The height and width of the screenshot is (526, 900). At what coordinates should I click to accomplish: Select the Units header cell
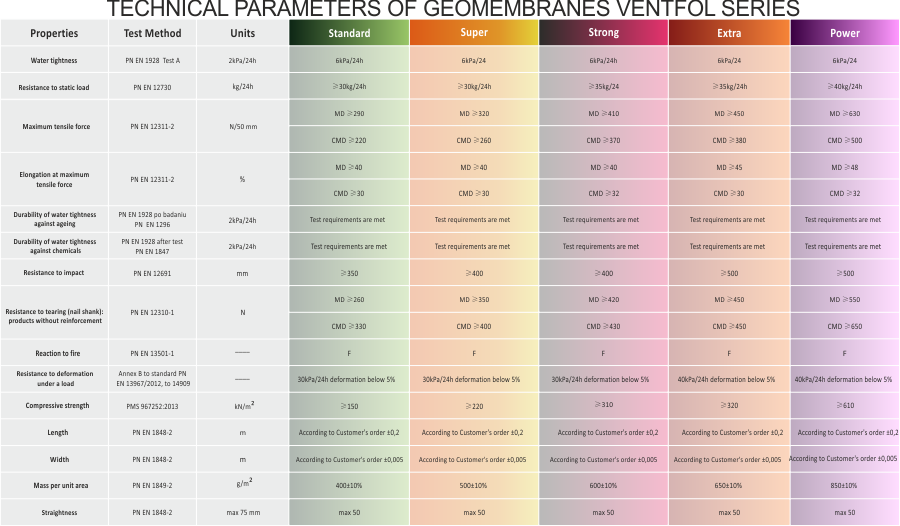242,33
